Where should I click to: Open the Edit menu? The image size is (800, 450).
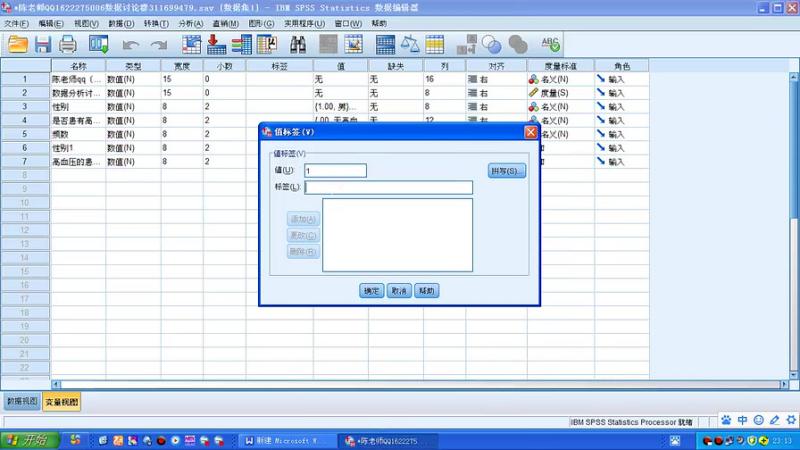[x=51, y=23]
